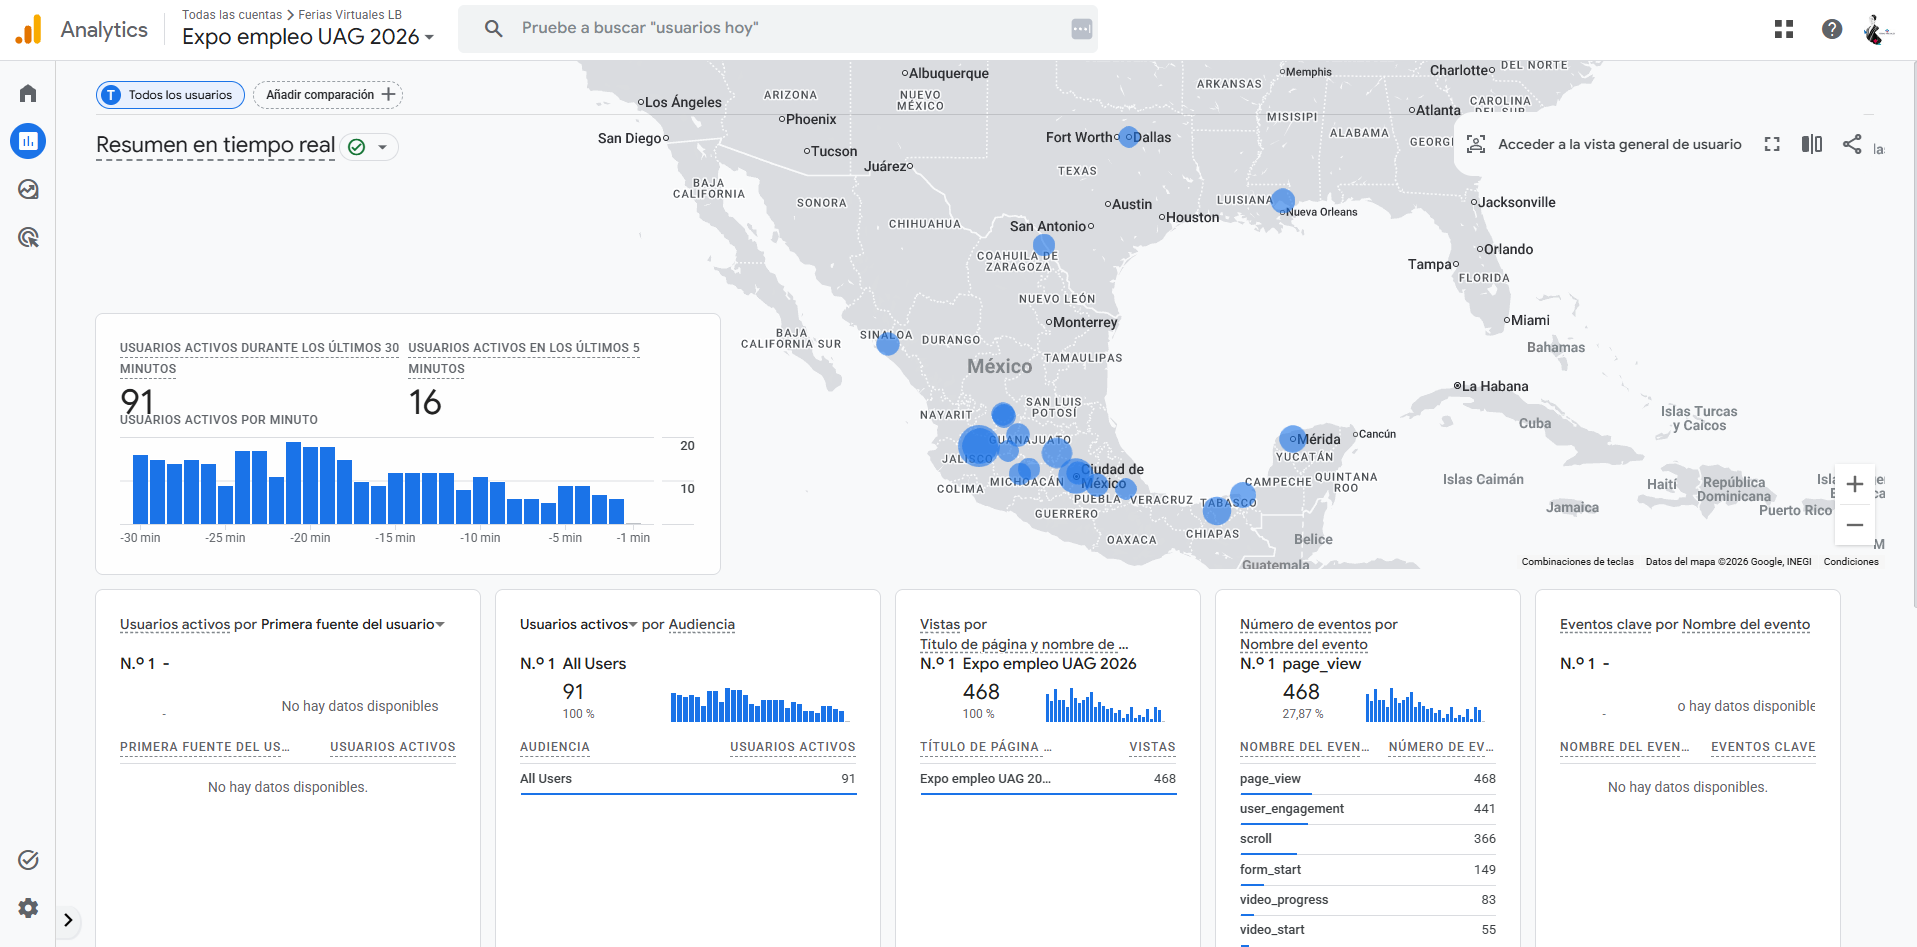This screenshot has width=1917, height=947.
Task: Click Nombre del evento link in events card
Action: tap(1303, 644)
